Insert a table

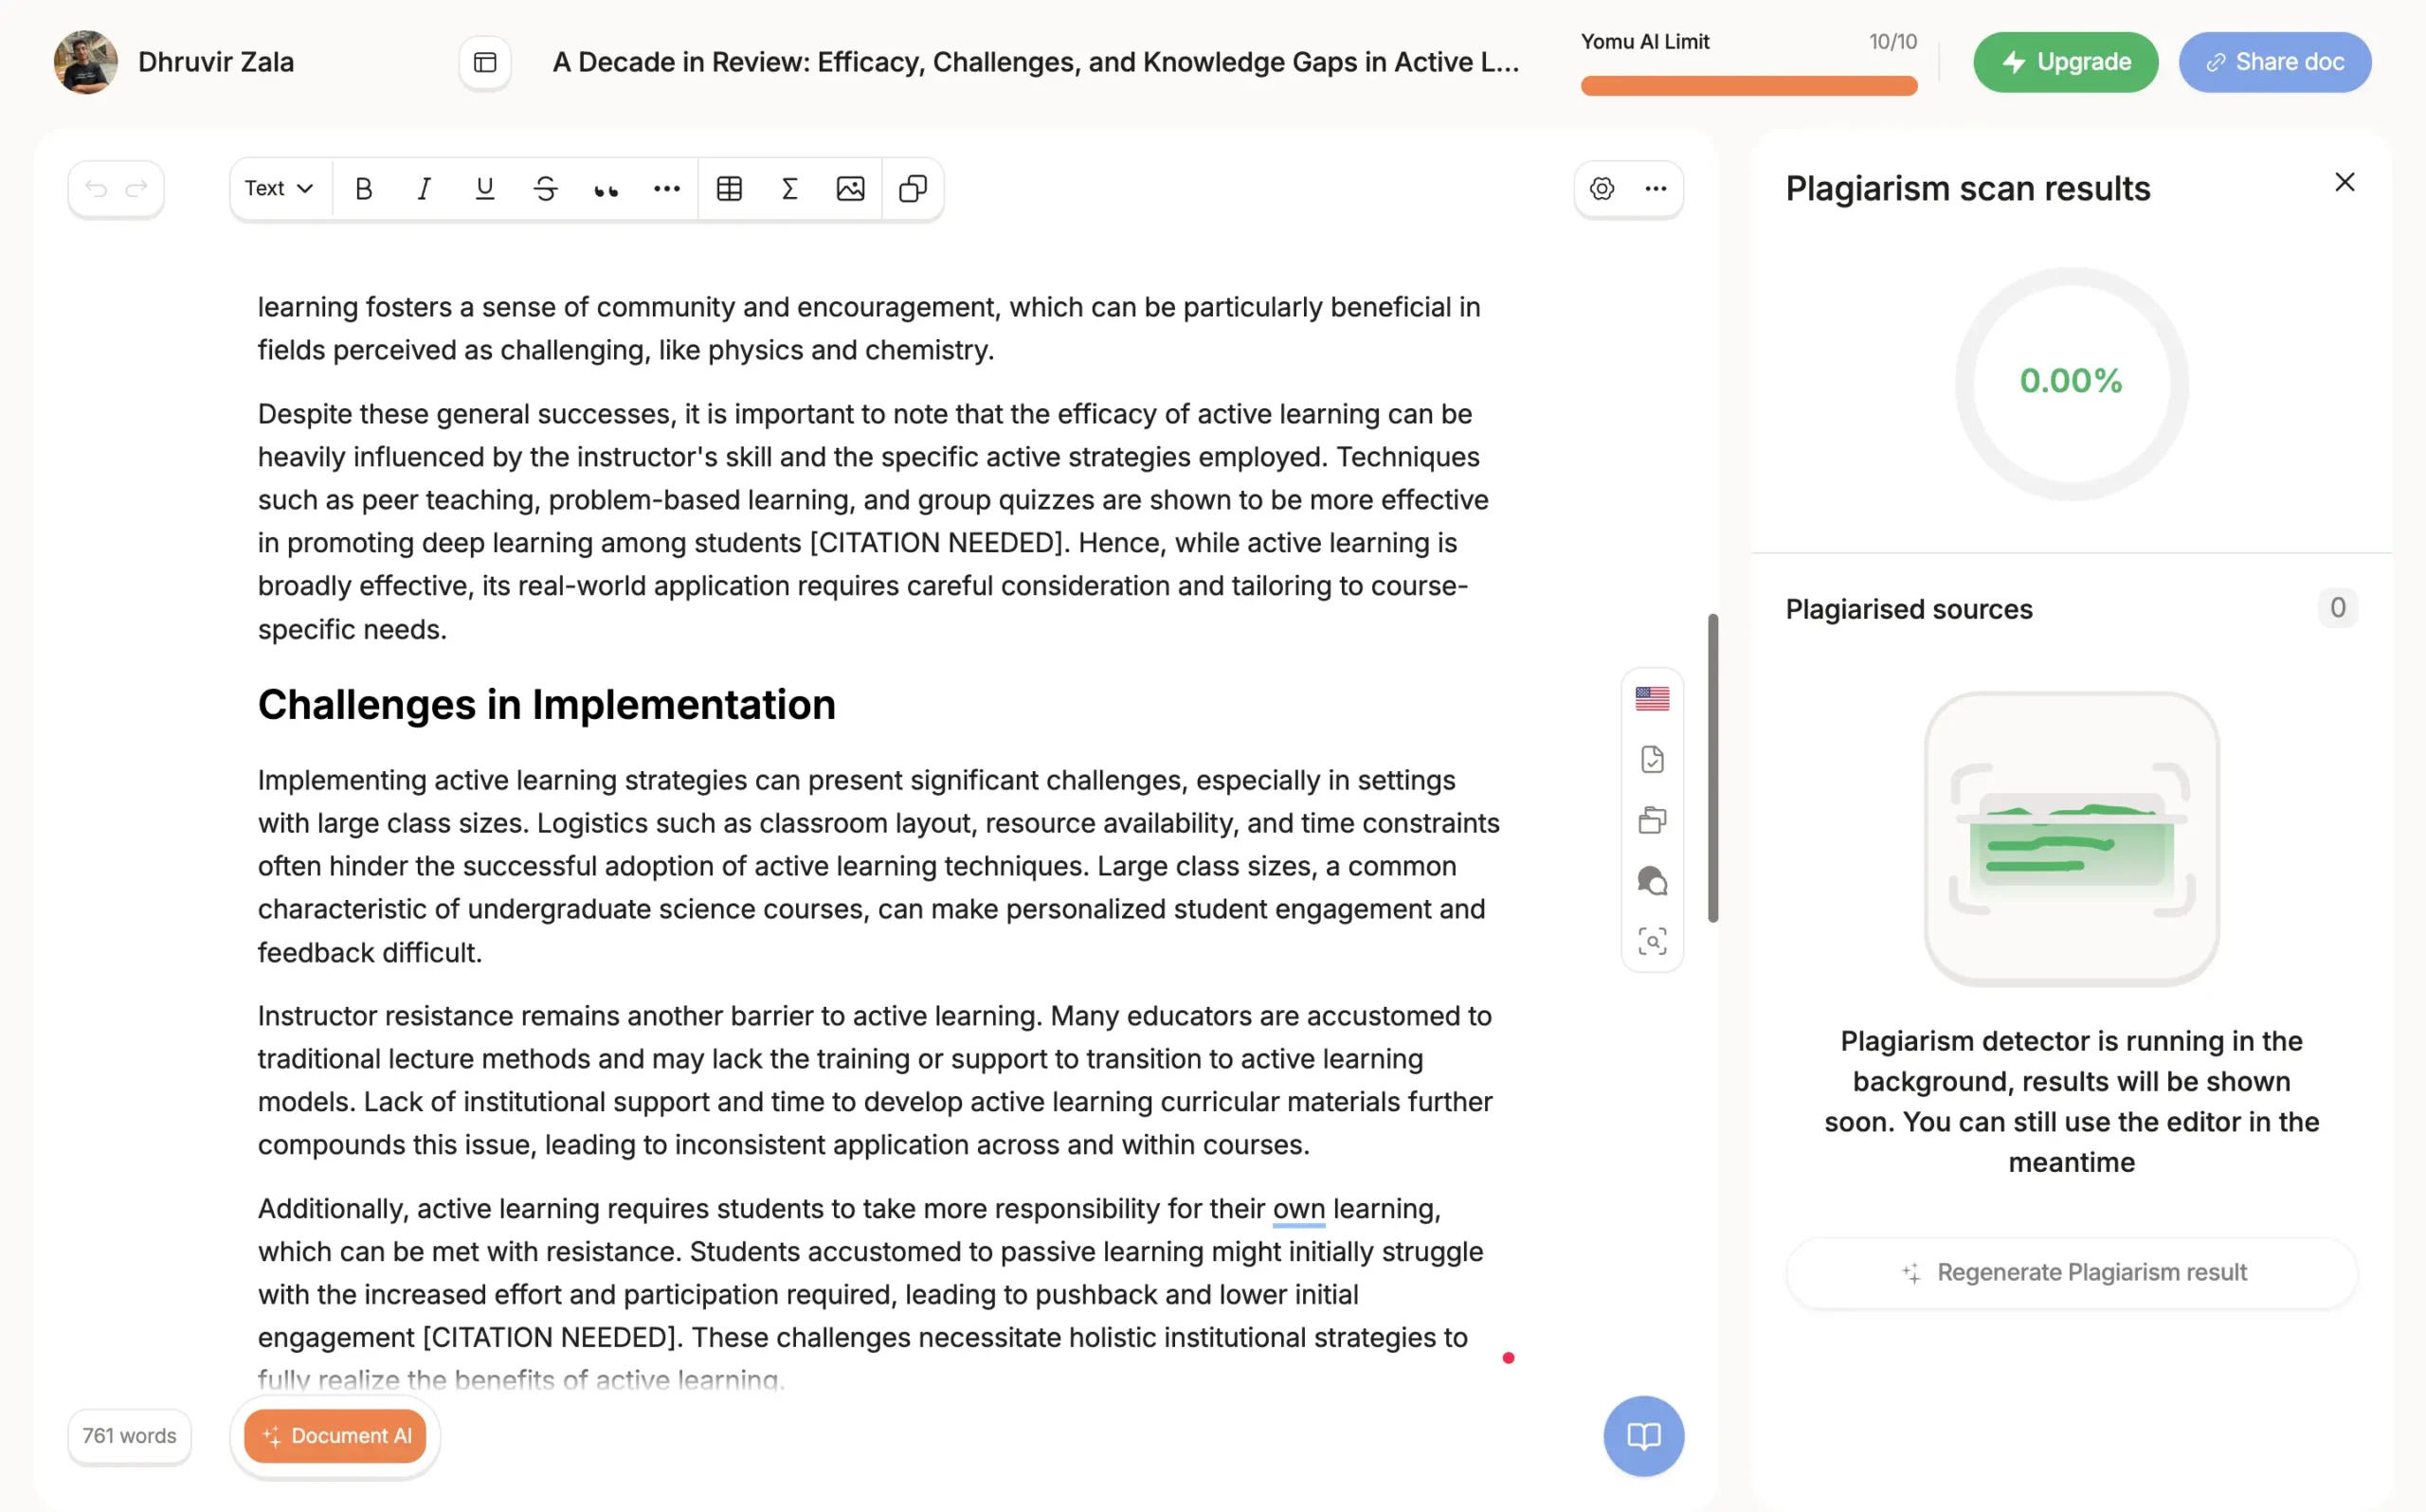[730, 188]
